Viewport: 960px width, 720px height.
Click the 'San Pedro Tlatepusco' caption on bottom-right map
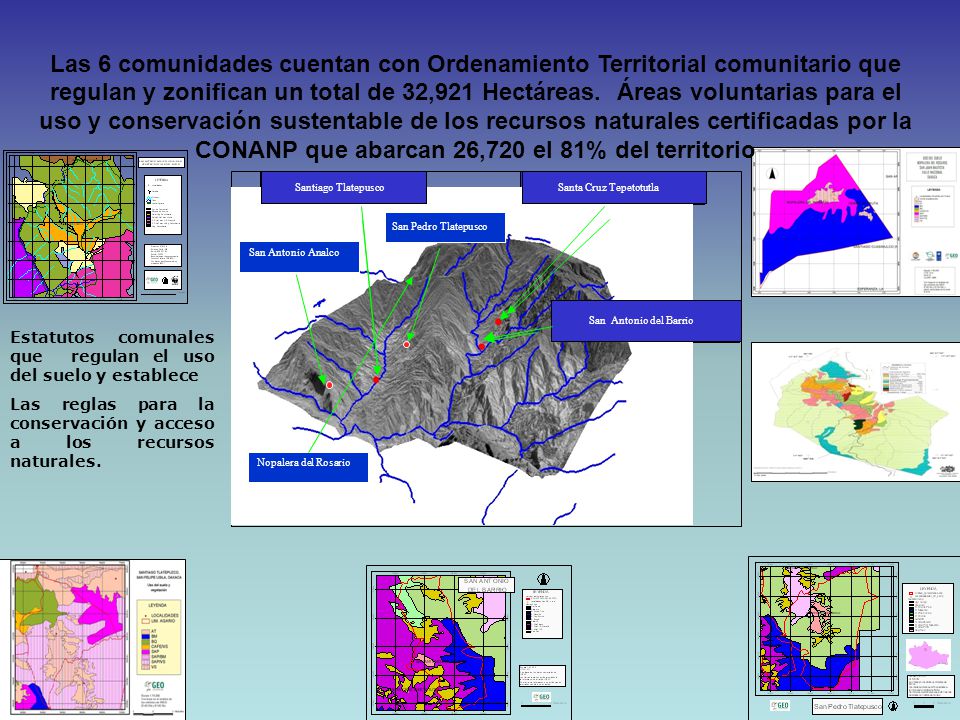click(847, 706)
